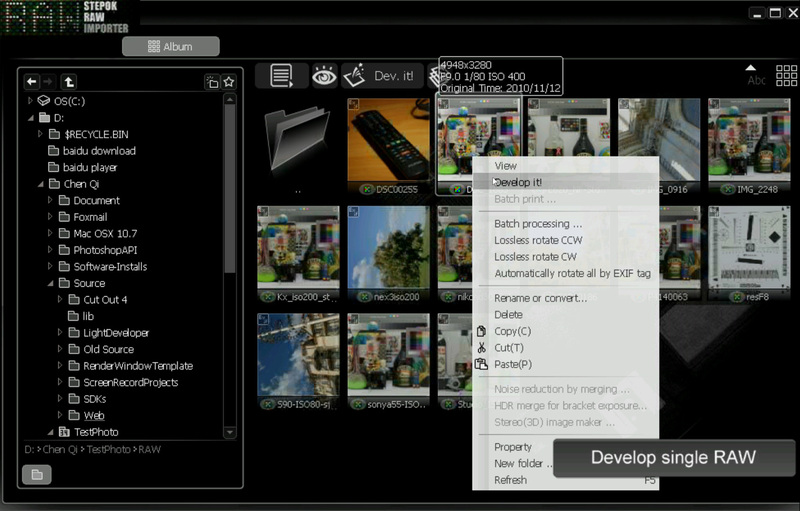Select the resF8 test chart thumbnail
Viewport: 800px width, 511px height.
coord(749,248)
